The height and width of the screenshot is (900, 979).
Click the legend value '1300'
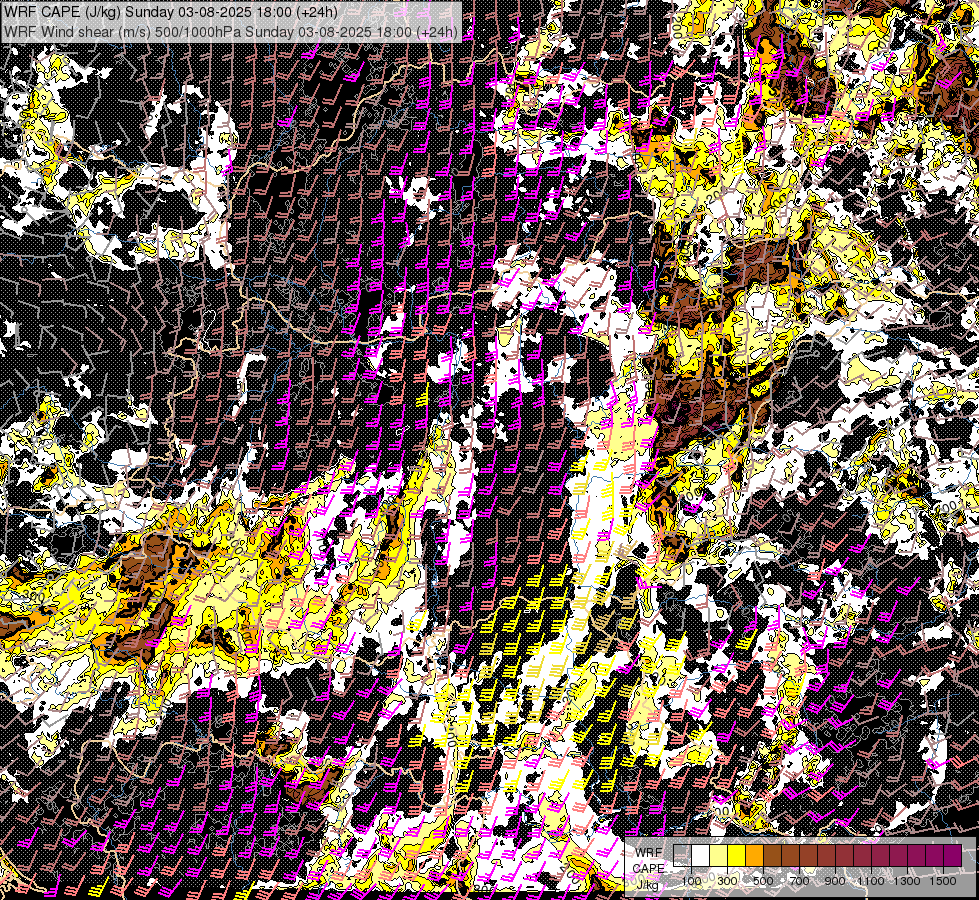[907, 881]
